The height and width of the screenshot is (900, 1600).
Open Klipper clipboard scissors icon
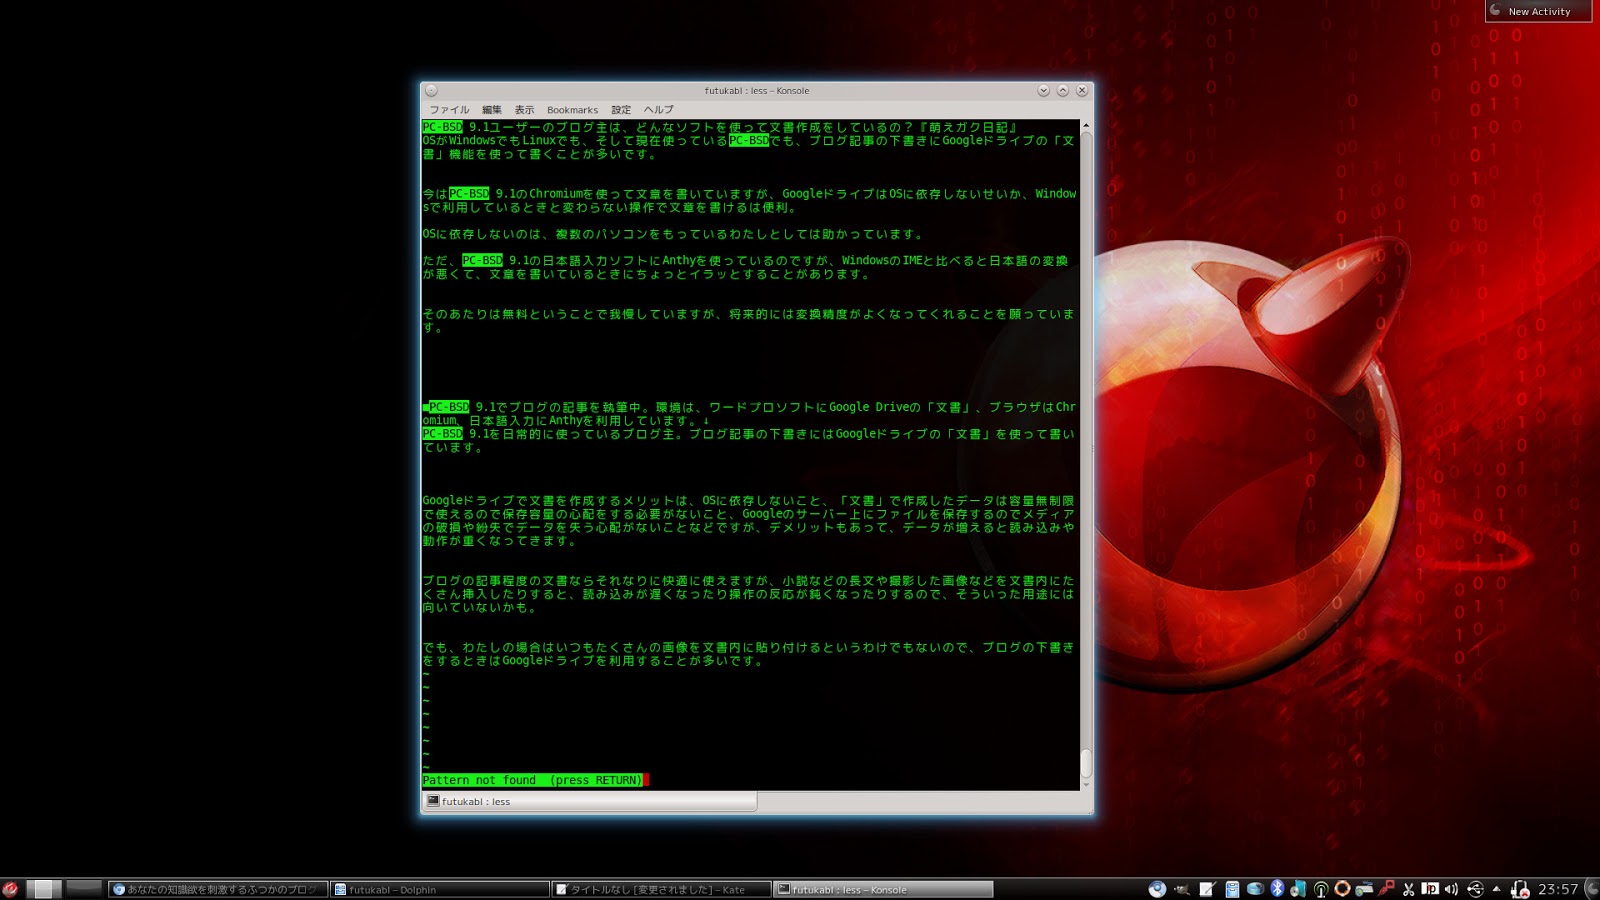coord(1409,889)
